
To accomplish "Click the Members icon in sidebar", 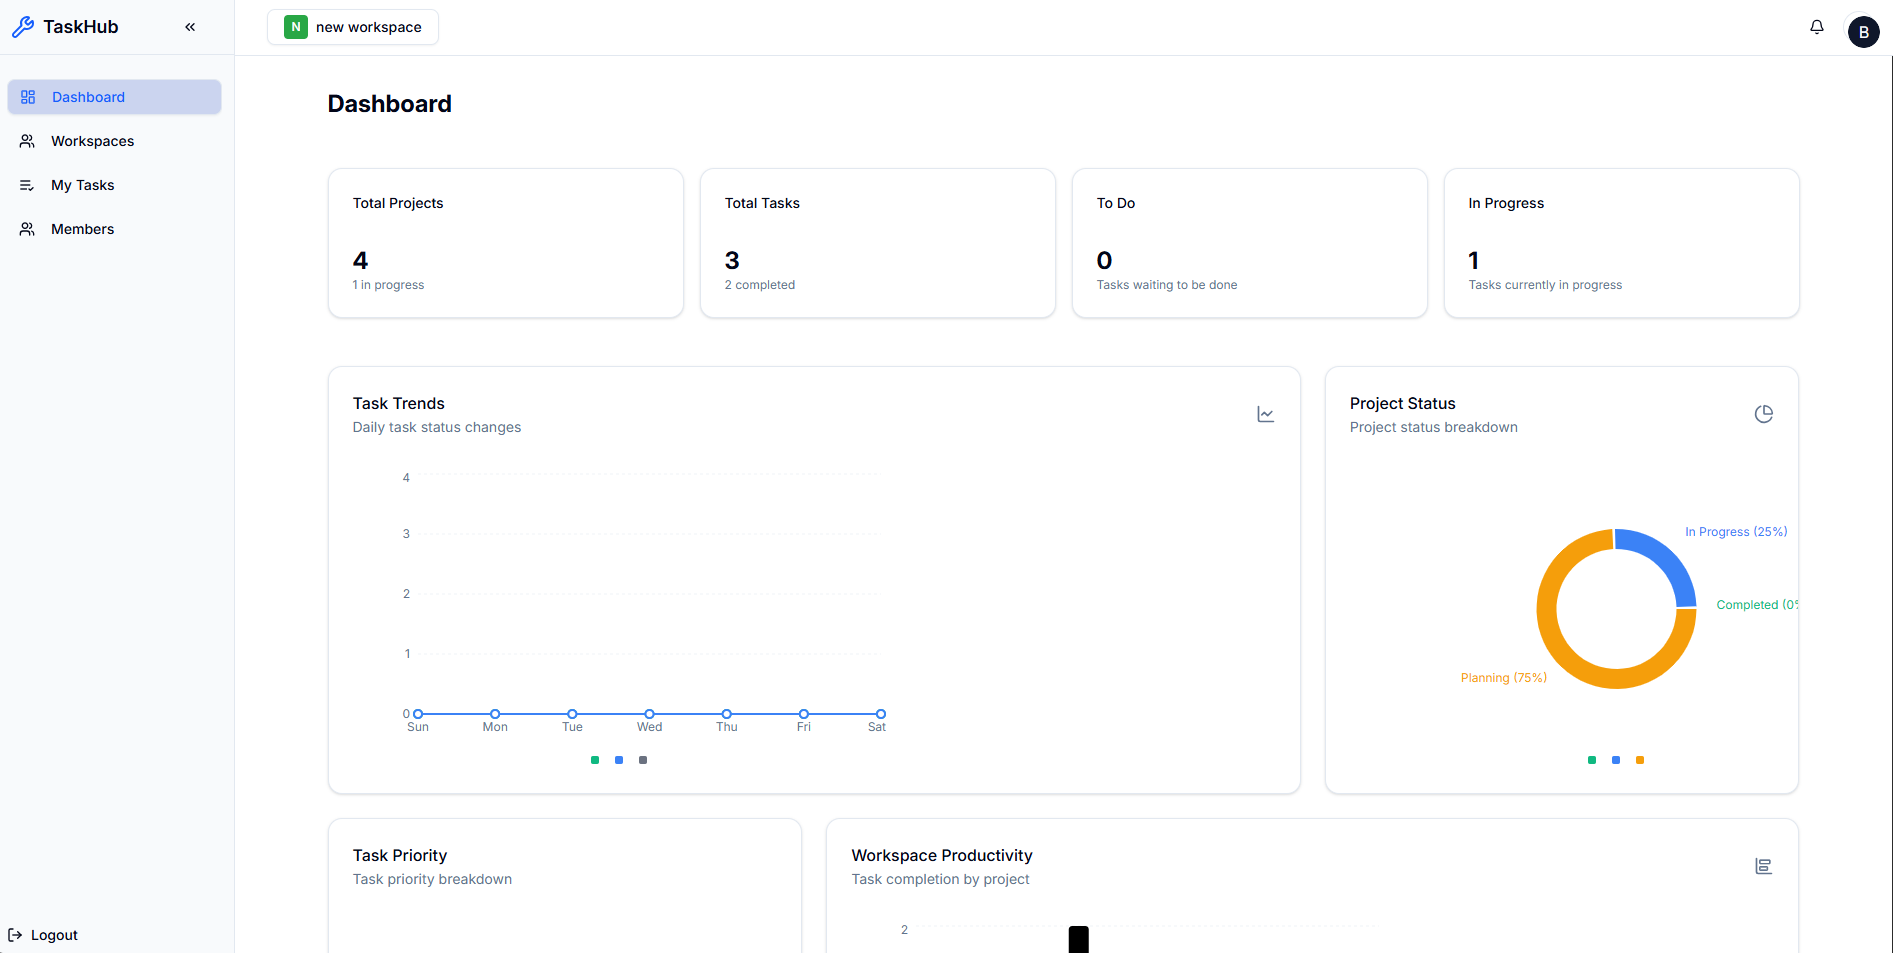I will (28, 228).
